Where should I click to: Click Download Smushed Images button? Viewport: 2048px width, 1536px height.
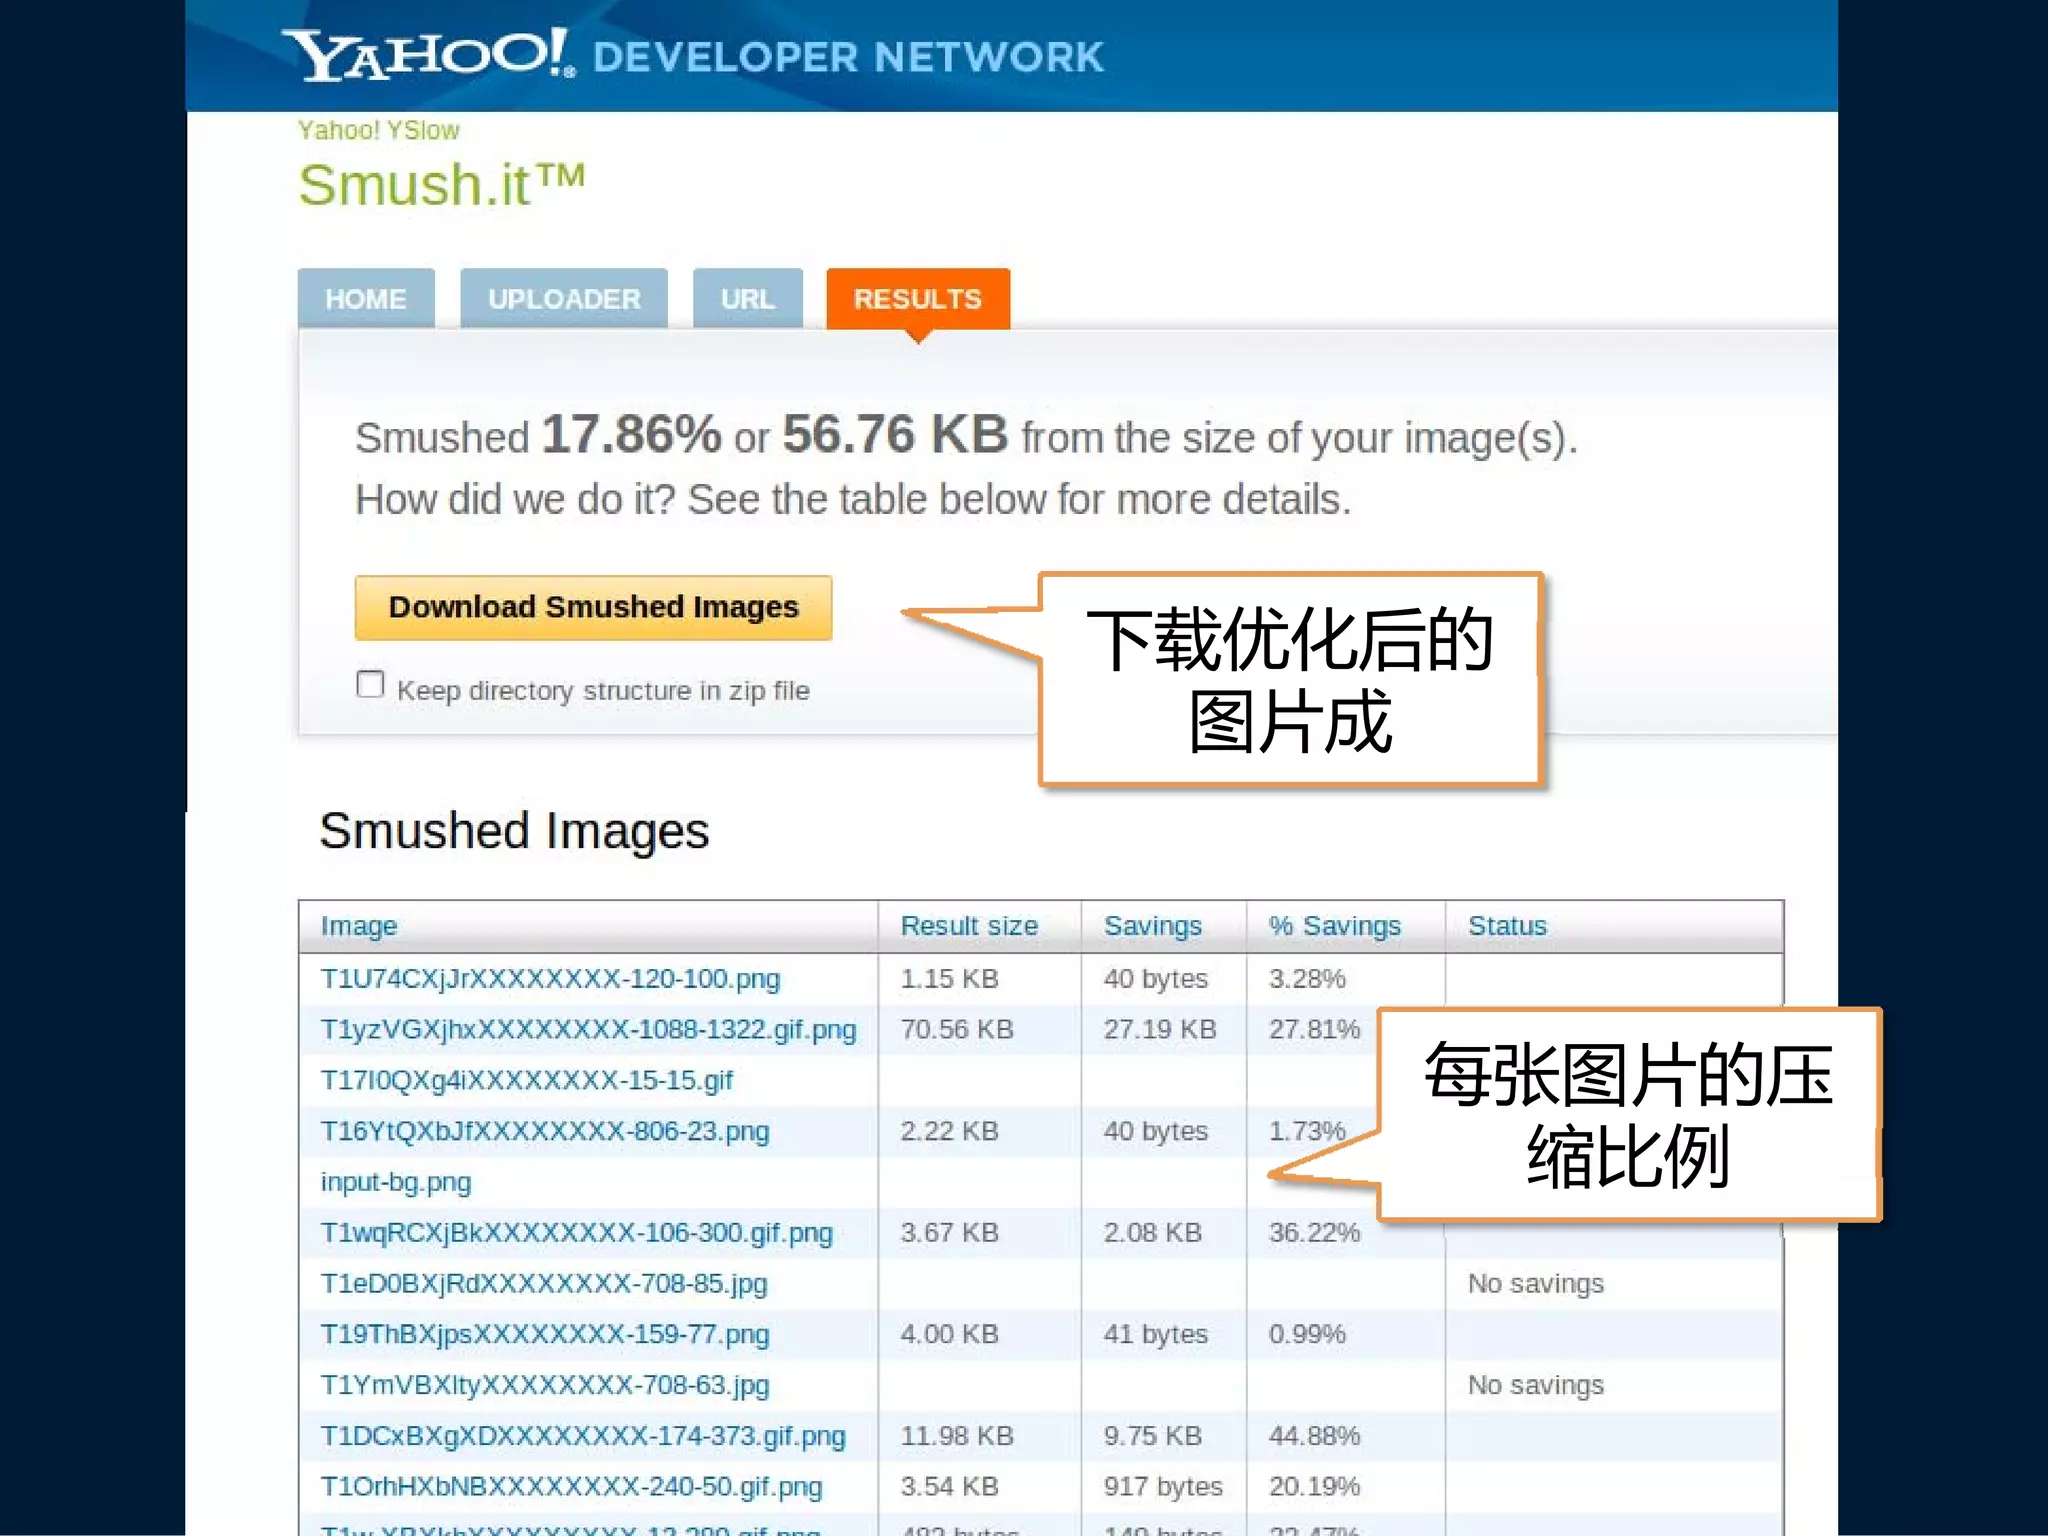pyautogui.click(x=593, y=607)
